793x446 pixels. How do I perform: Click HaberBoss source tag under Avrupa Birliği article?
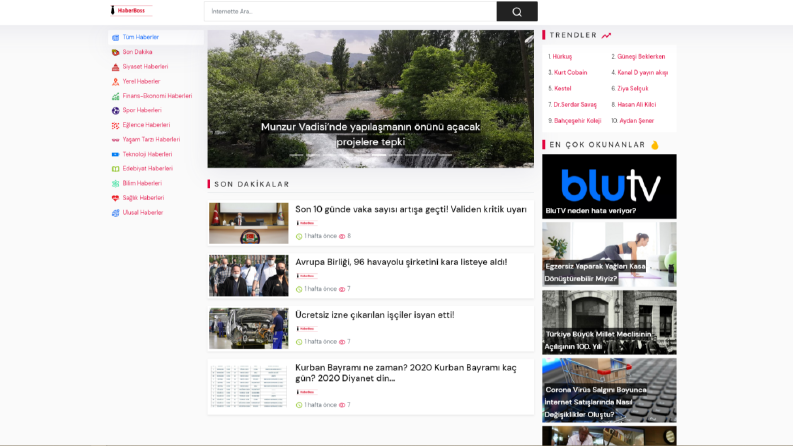click(x=306, y=276)
